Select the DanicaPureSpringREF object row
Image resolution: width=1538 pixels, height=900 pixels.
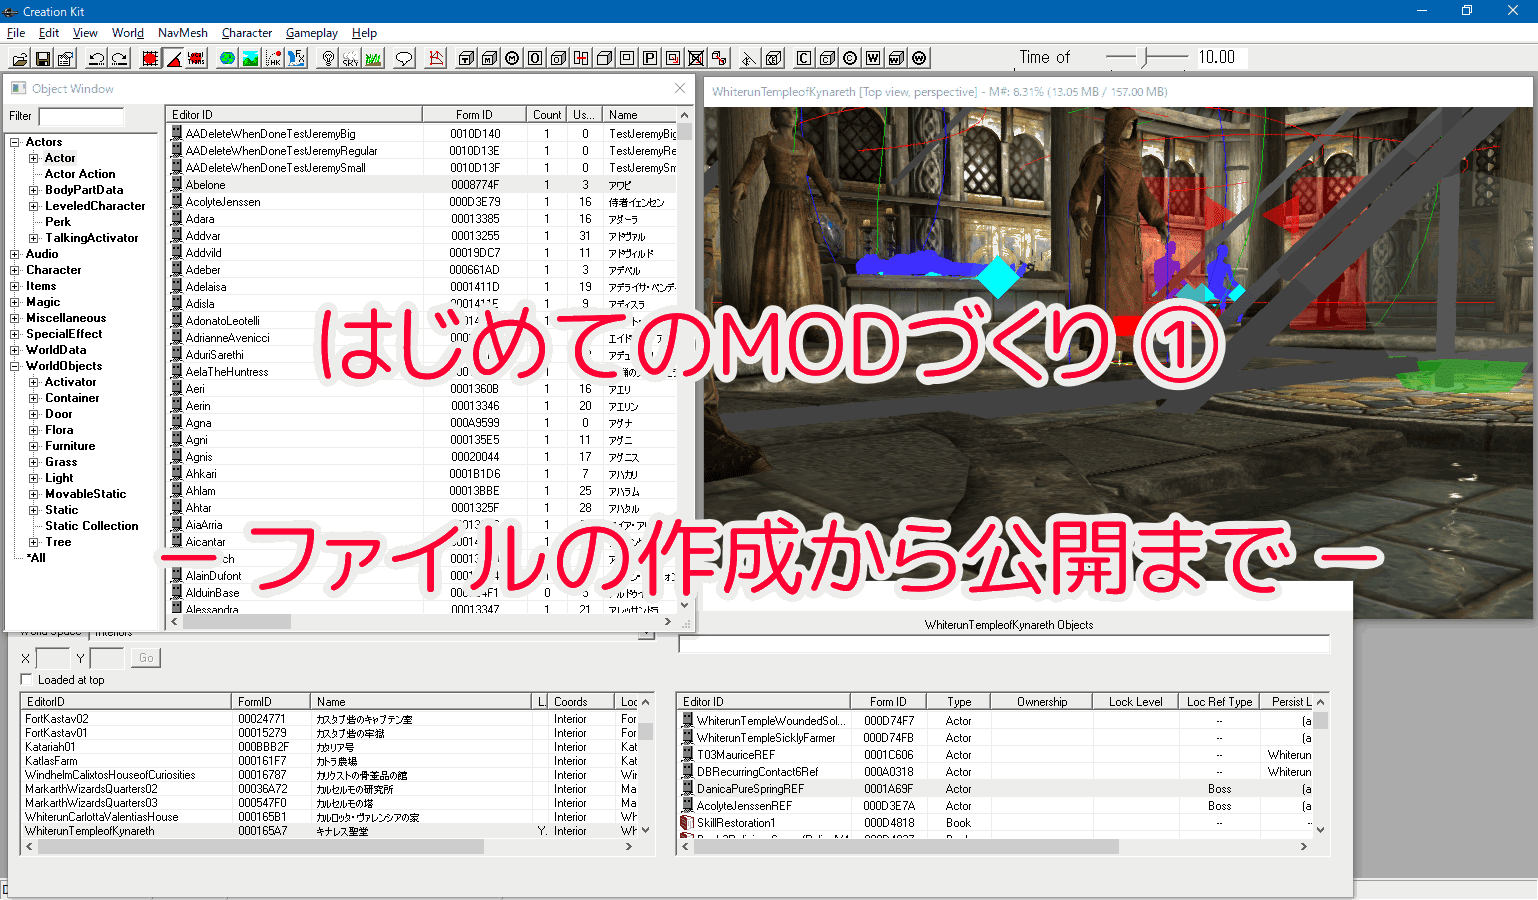pyautogui.click(x=996, y=789)
